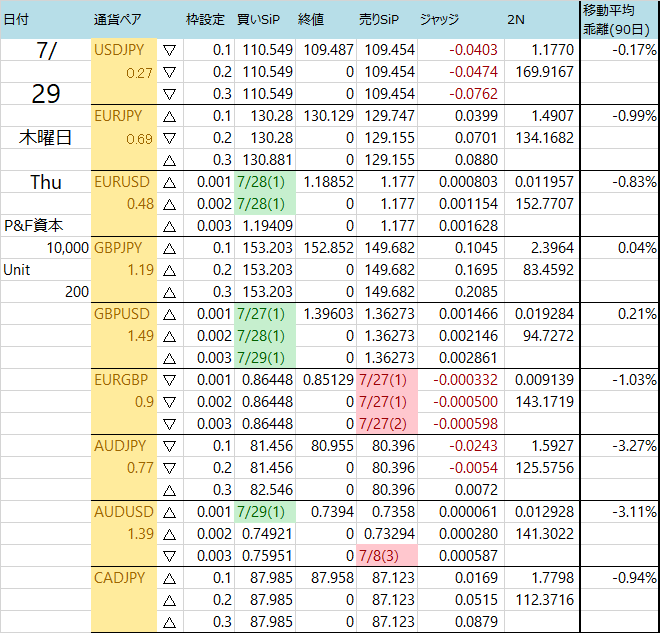660x633 pixels.
Task: Click the down triangle beside USDJPY label
Action: [169, 51]
